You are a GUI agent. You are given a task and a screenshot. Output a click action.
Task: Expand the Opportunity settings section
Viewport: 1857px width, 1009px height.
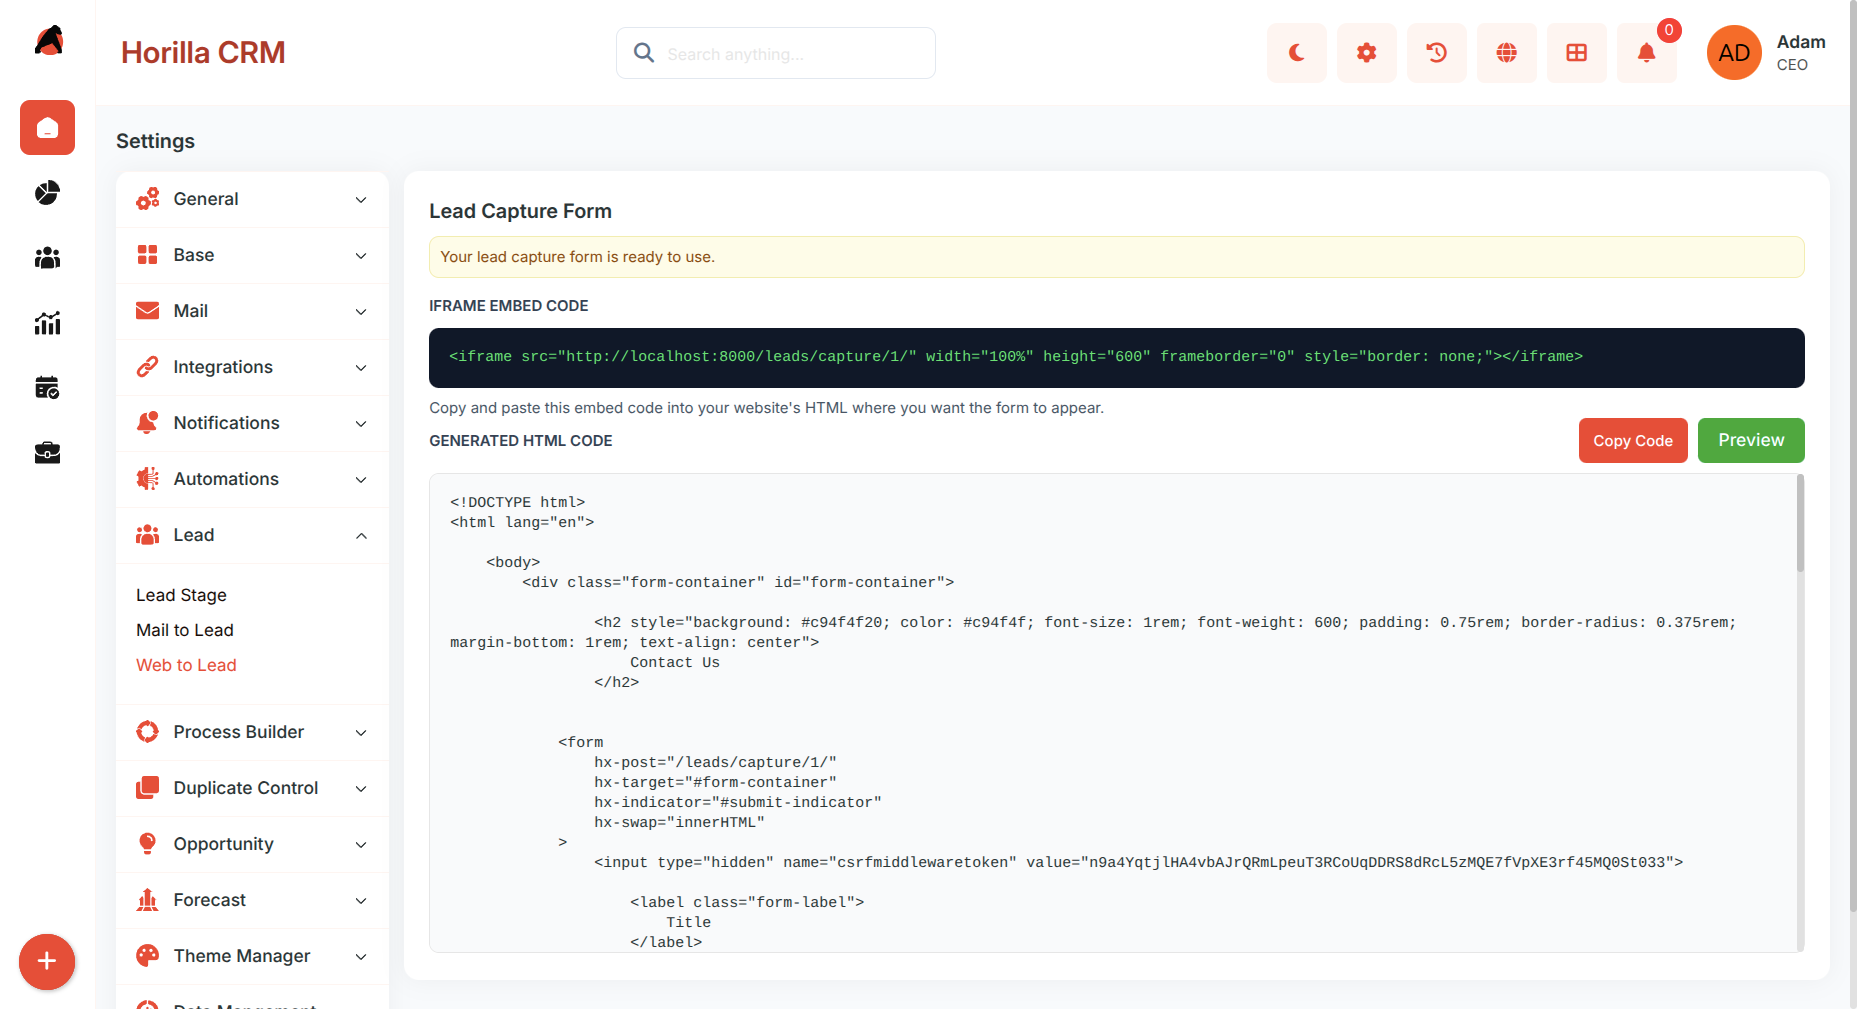click(x=252, y=844)
